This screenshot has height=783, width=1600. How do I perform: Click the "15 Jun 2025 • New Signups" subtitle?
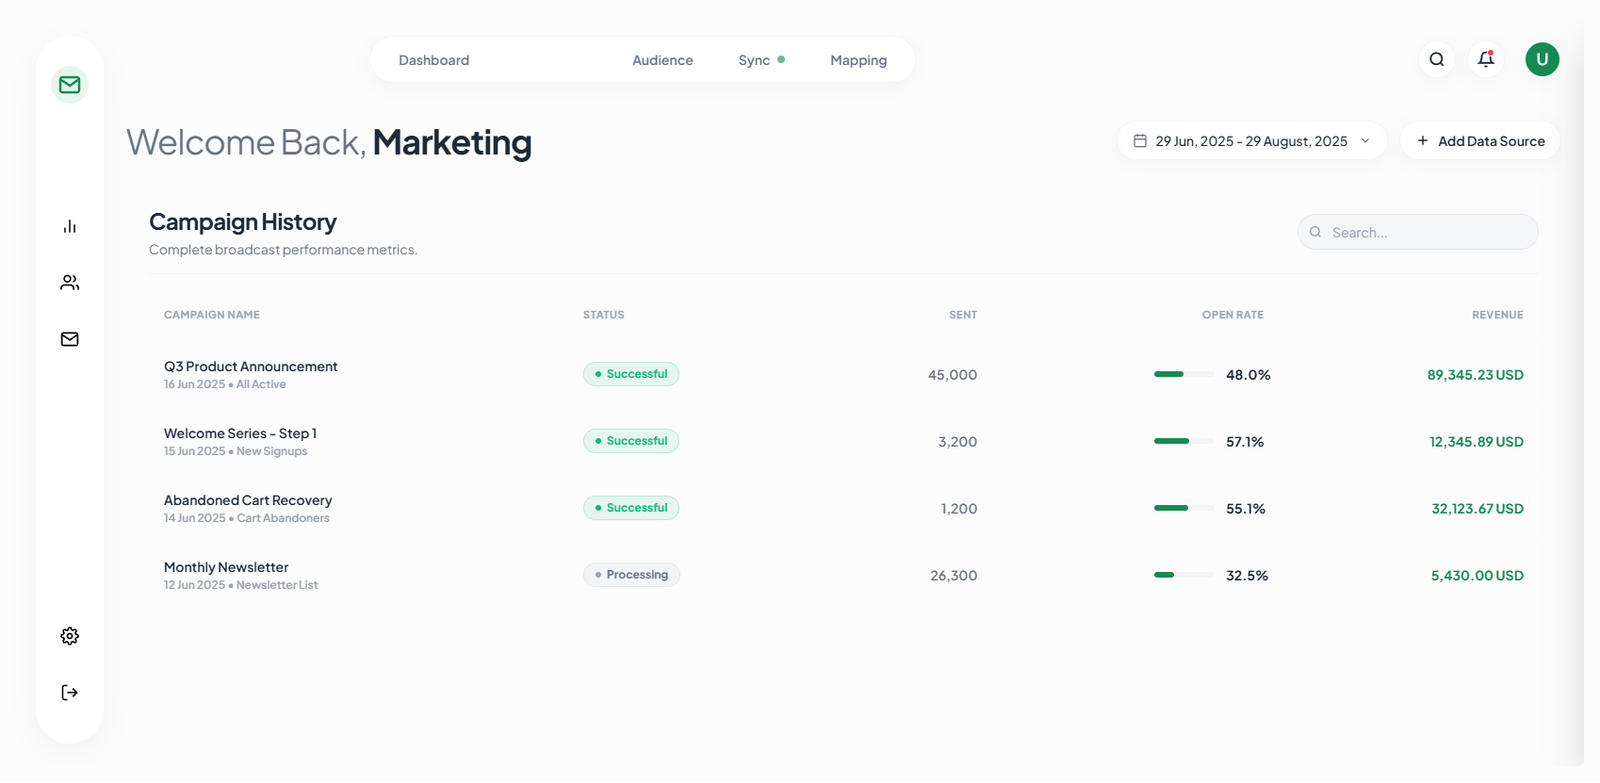(x=236, y=452)
